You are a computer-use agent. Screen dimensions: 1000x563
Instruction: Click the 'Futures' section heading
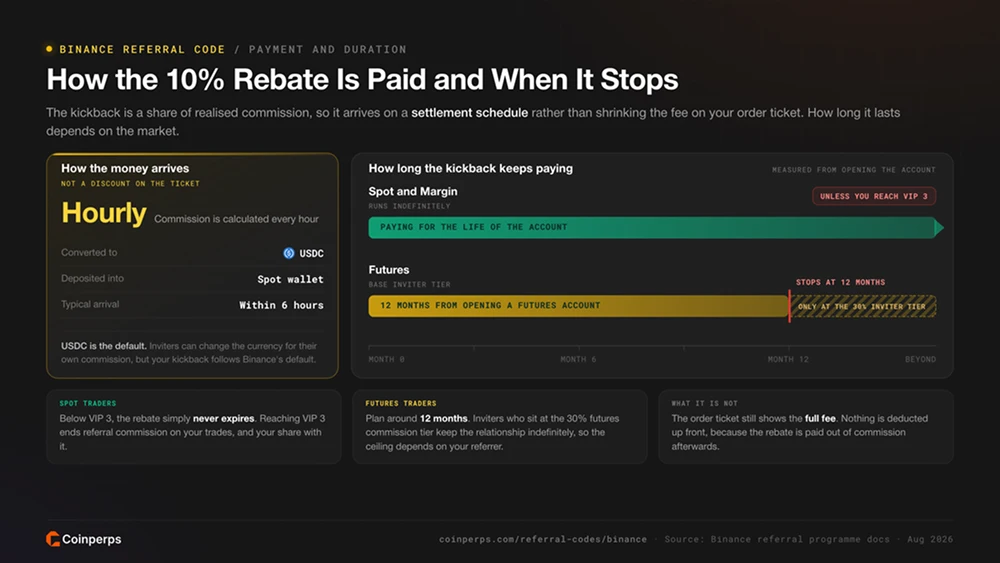point(389,270)
